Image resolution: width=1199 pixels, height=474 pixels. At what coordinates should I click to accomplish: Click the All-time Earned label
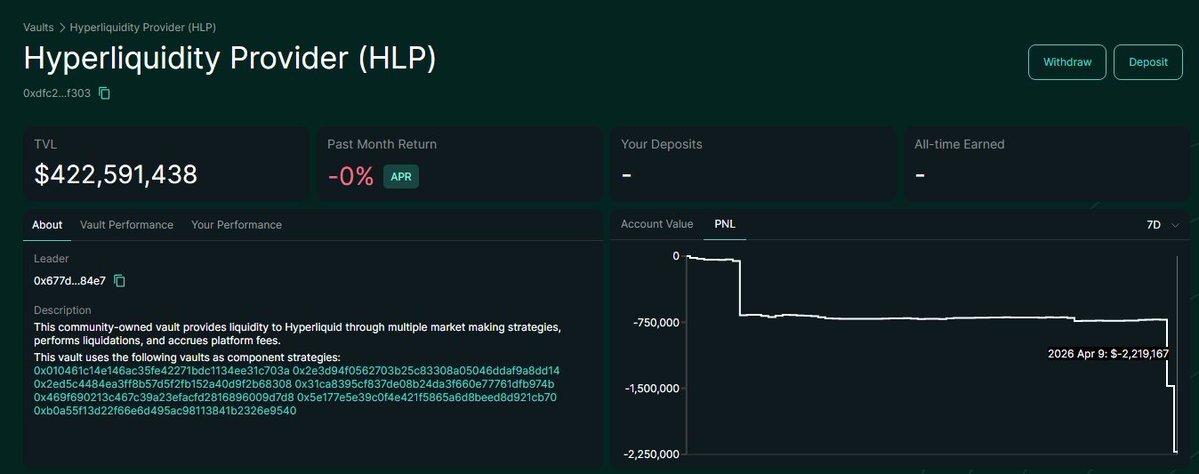click(960, 144)
